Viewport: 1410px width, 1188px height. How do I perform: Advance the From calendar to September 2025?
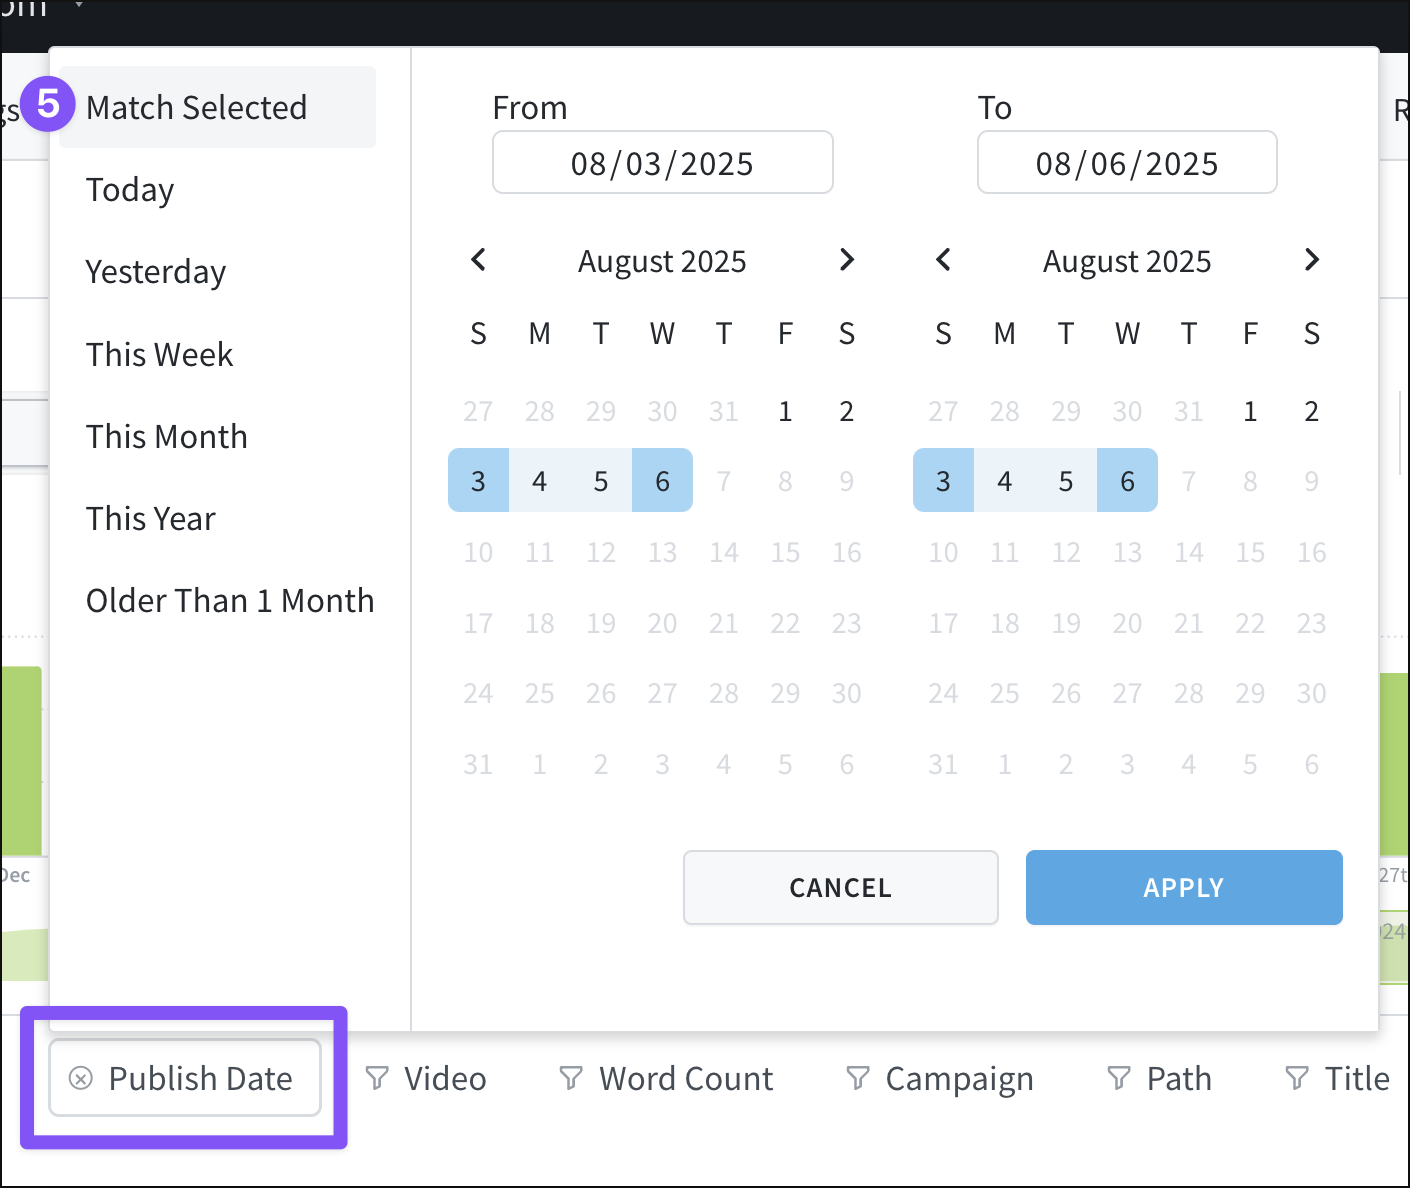click(846, 260)
